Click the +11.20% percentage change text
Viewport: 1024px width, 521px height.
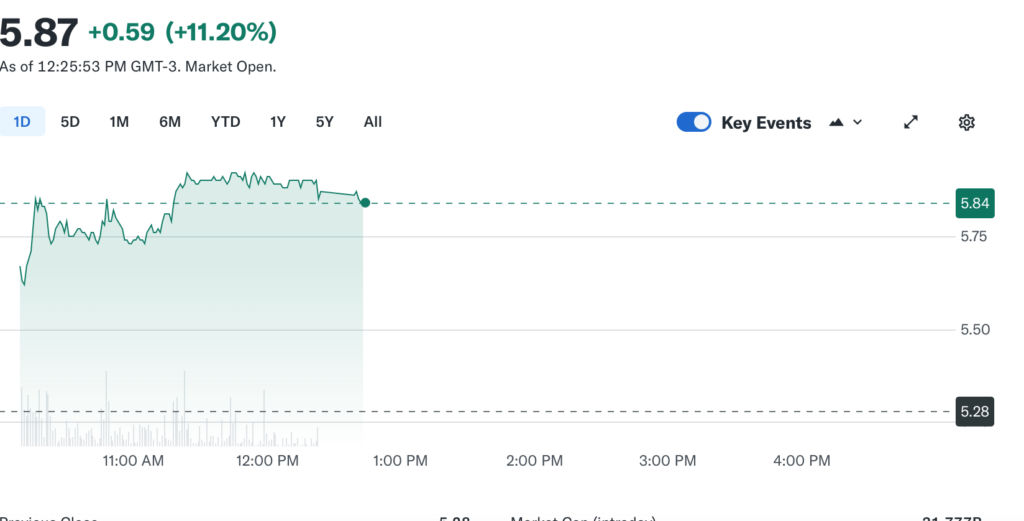click(x=221, y=32)
